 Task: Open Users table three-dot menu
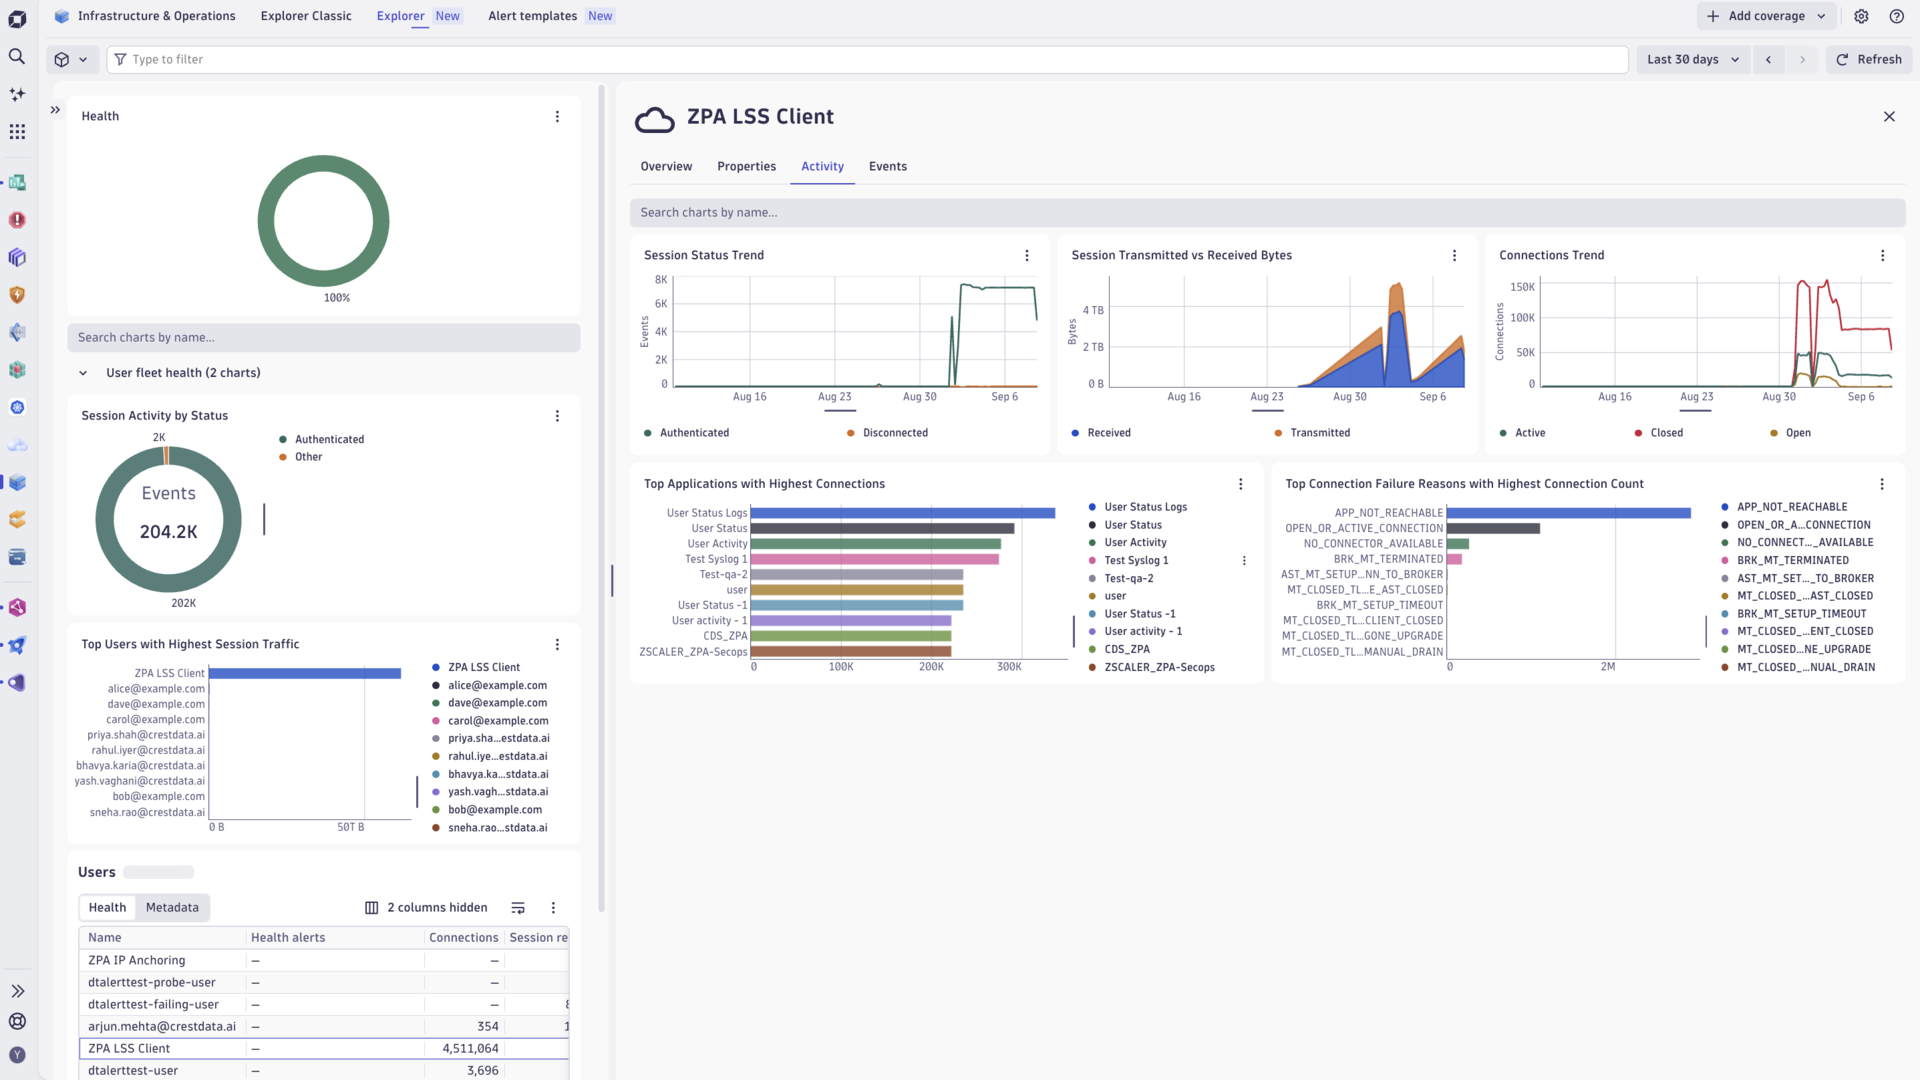tap(553, 908)
